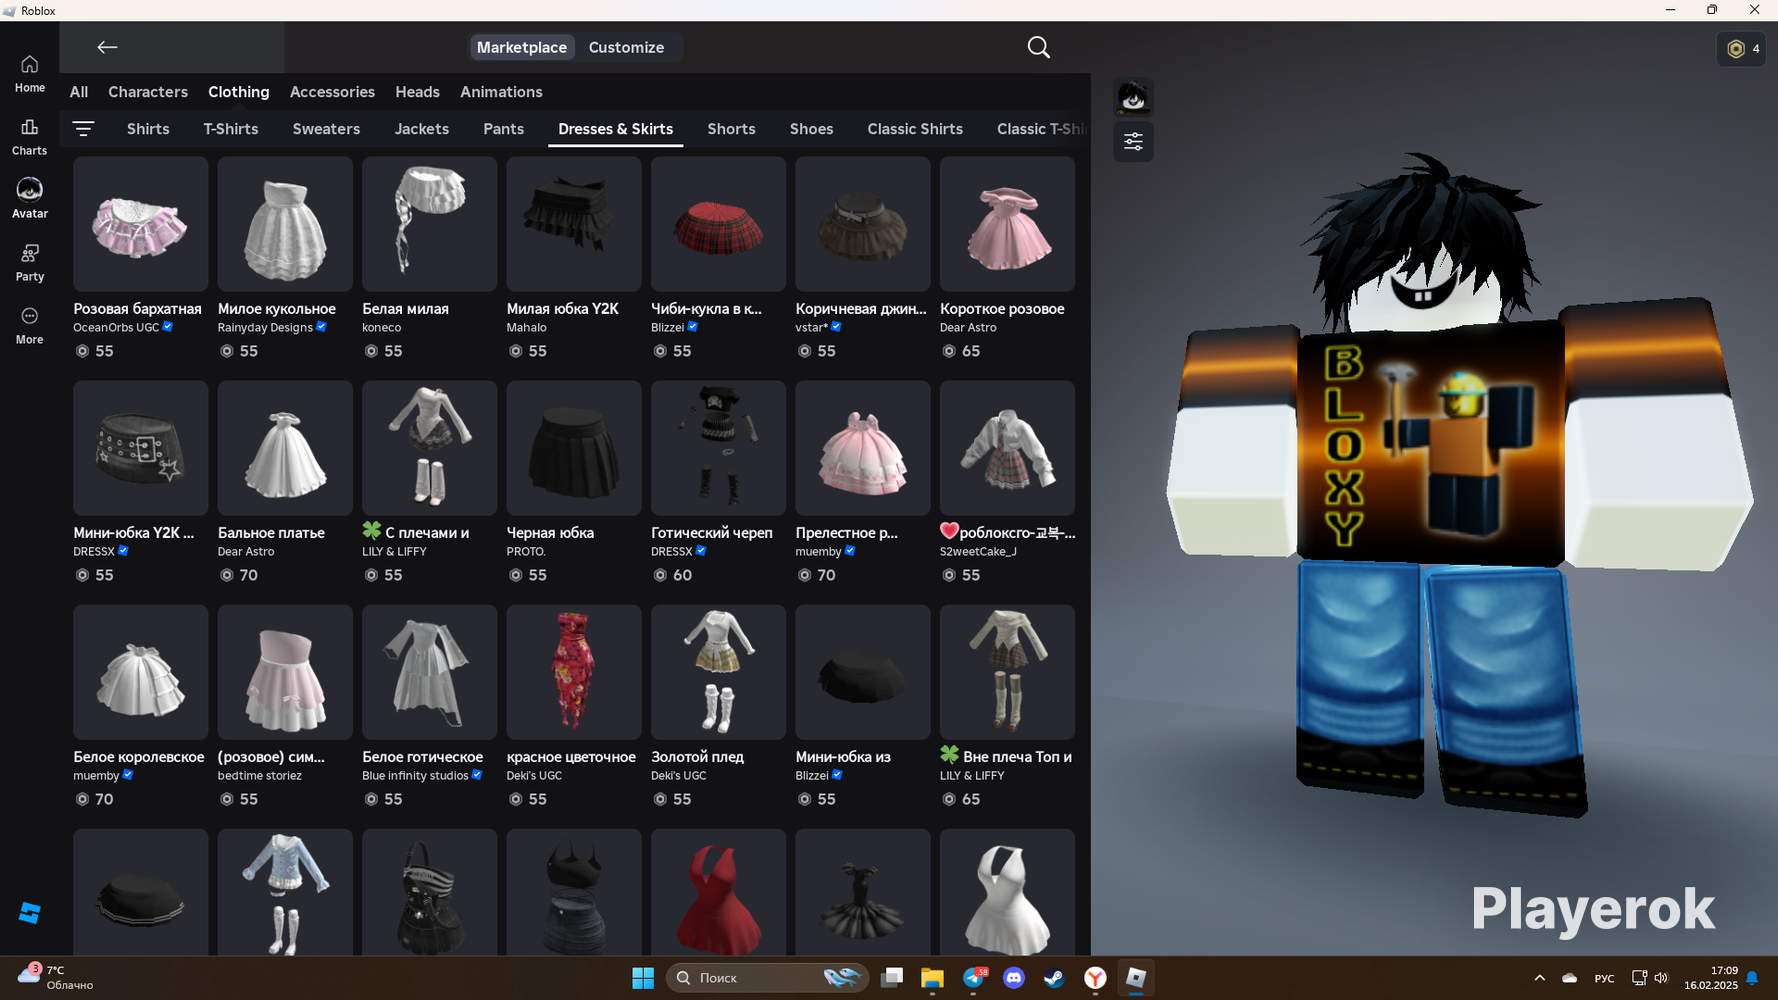Open the More menu in the sidebar
Viewport: 1778px width, 1000px height.
(29, 326)
